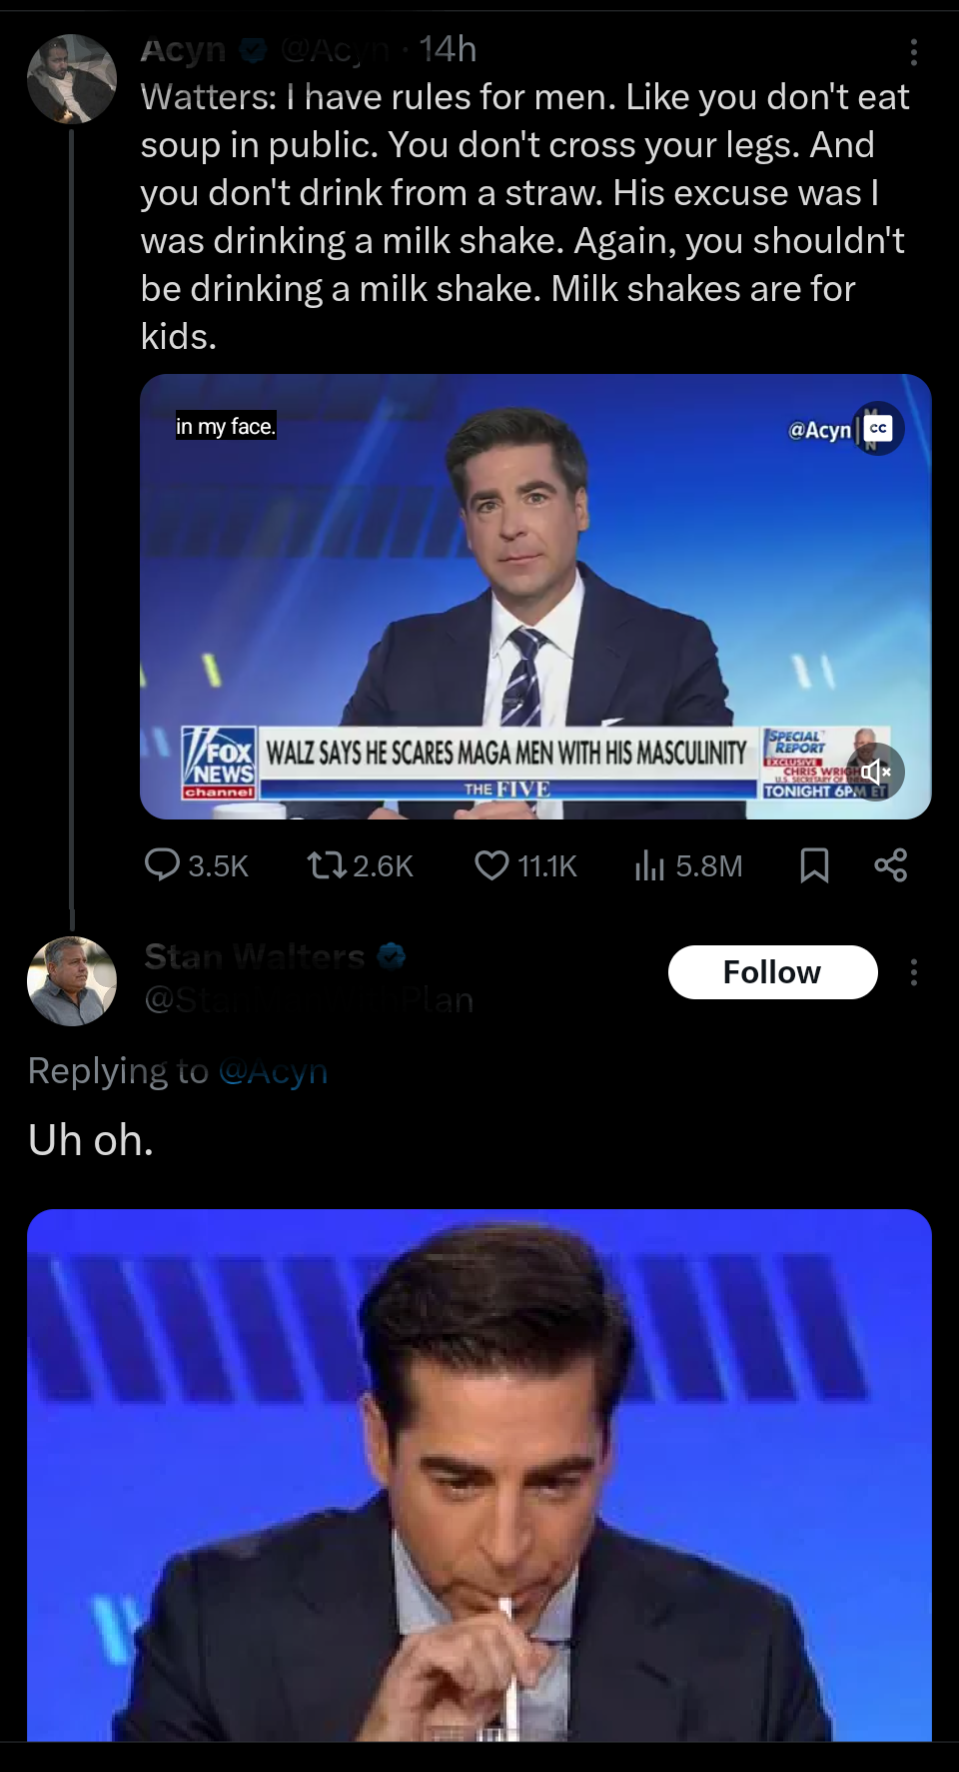Like Acyn's post with 11.1K likes
The width and height of the screenshot is (959, 1772).
click(491, 865)
